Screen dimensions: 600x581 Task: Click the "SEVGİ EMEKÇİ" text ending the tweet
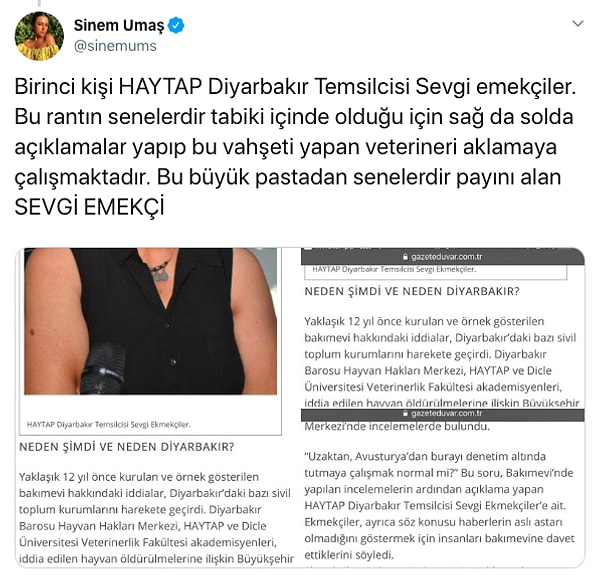[x=90, y=206]
